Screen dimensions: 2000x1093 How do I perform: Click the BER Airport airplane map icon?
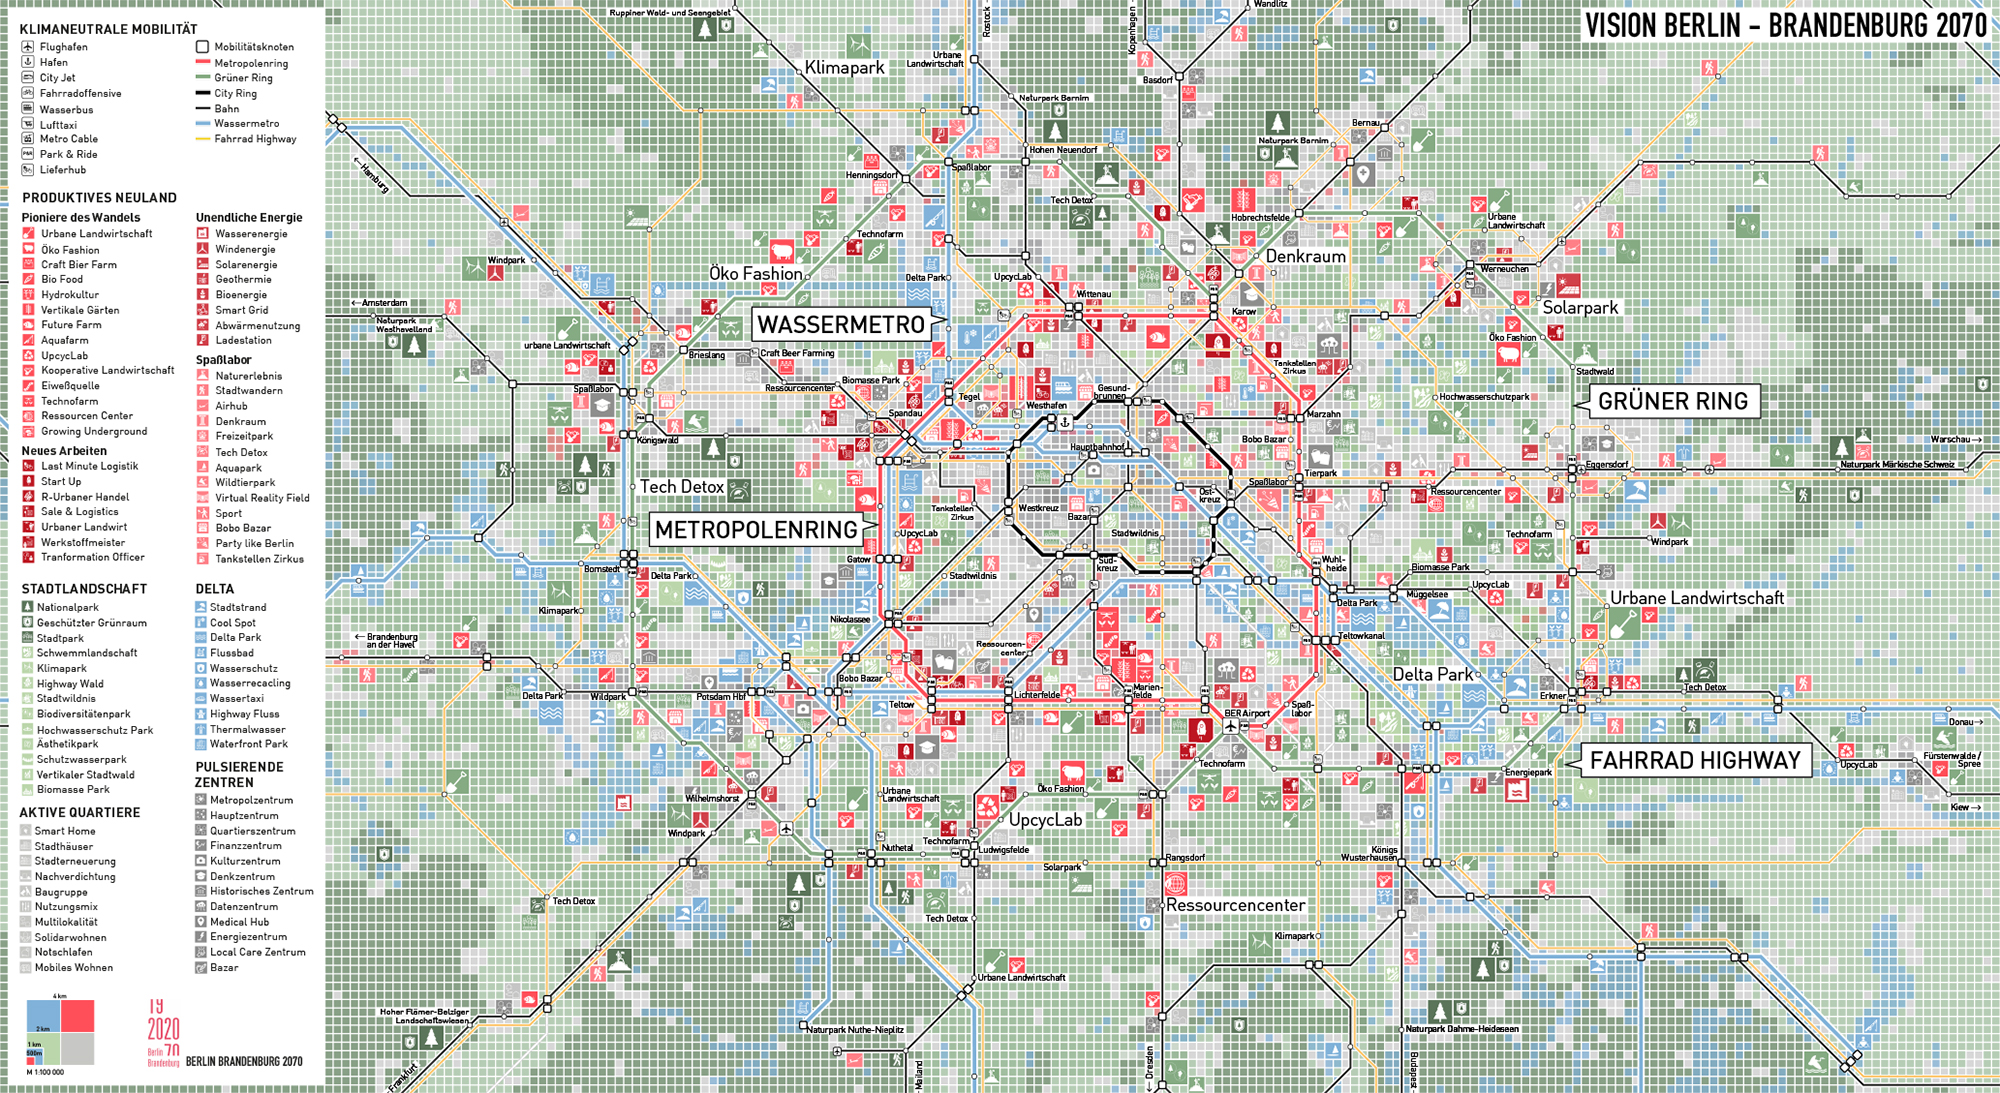pyautogui.click(x=1230, y=726)
